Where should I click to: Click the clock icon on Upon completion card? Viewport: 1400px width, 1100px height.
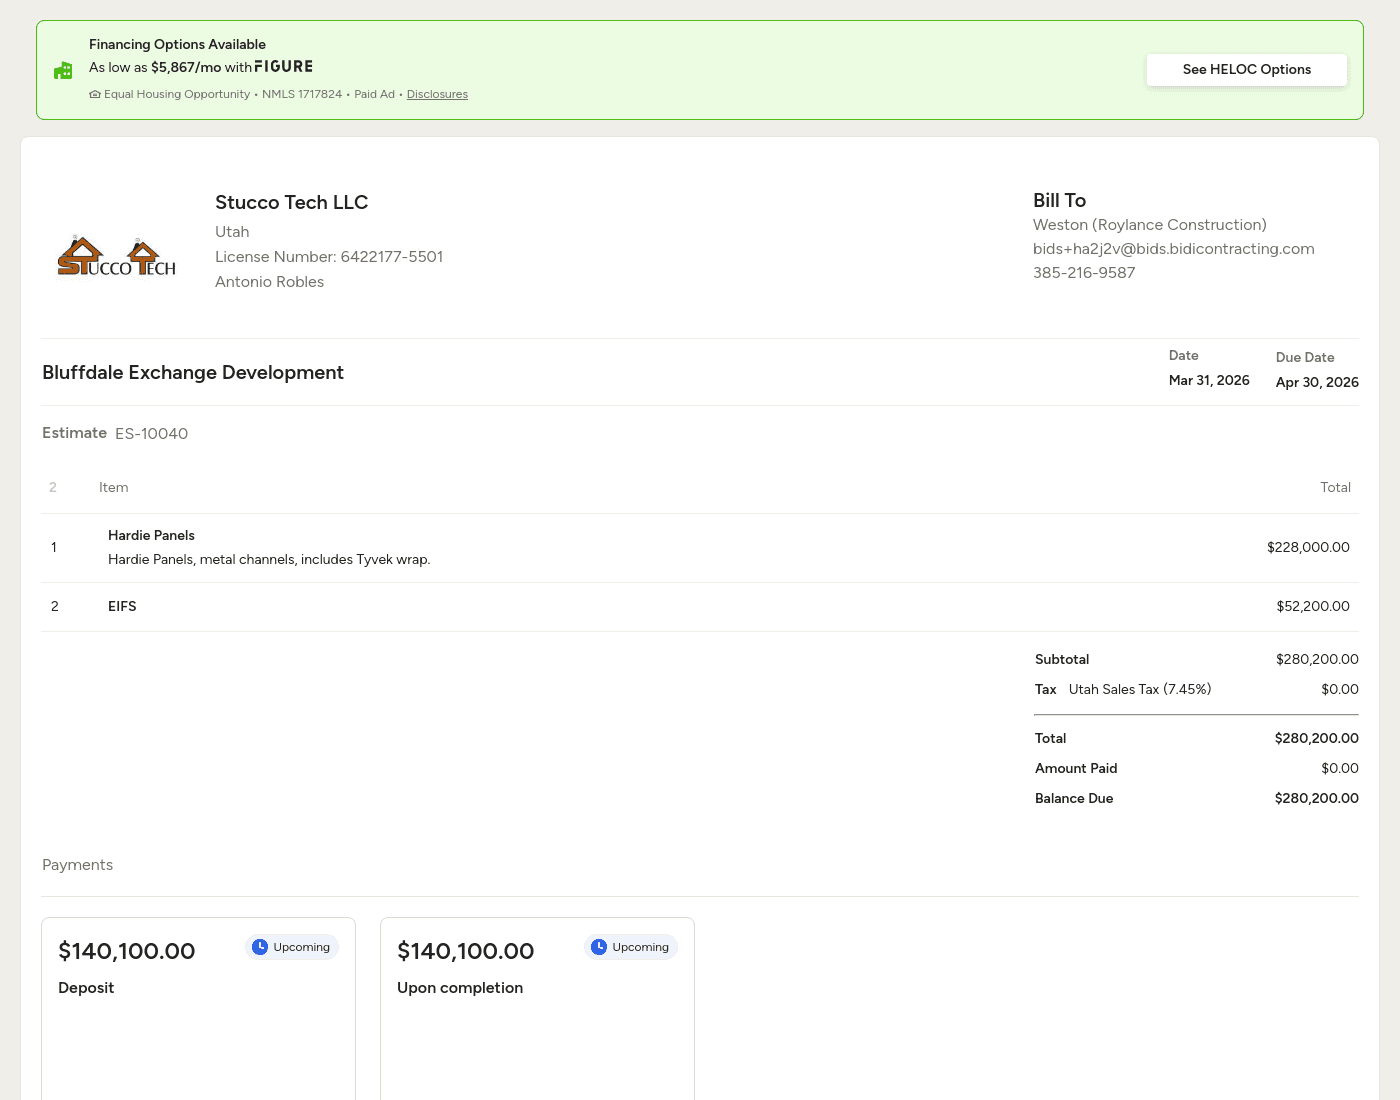[599, 947]
